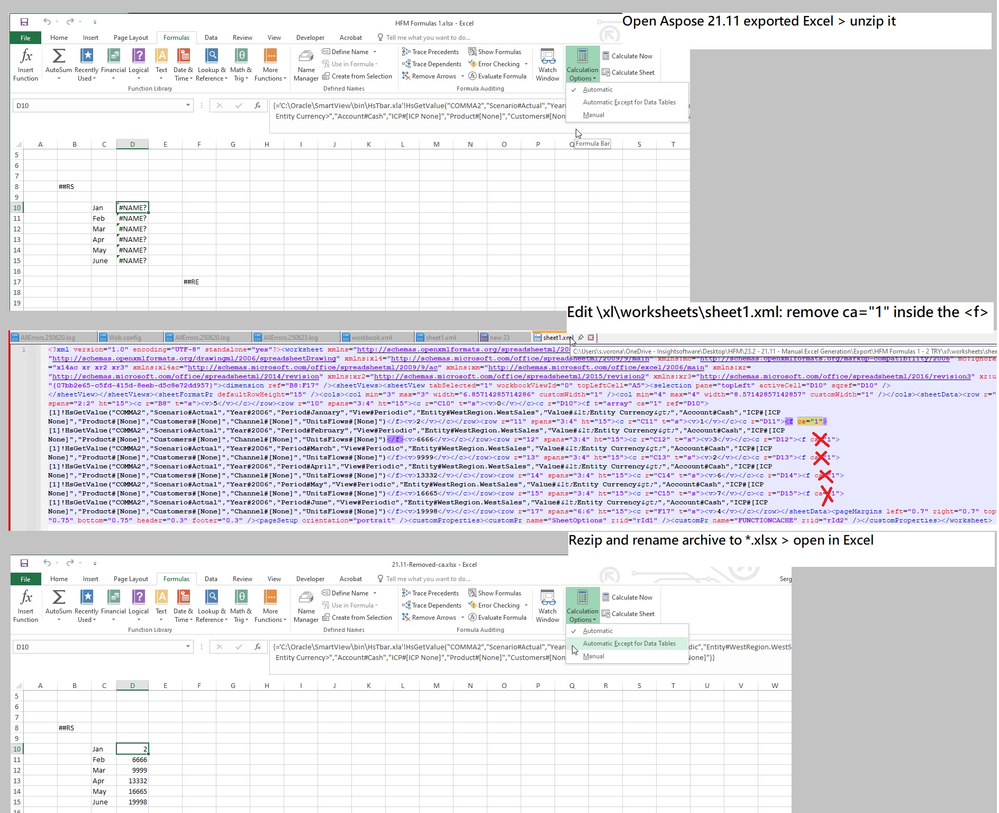Click Trace Precedents in HFM Formulas window
The image size is (999, 813).
(x=430, y=52)
